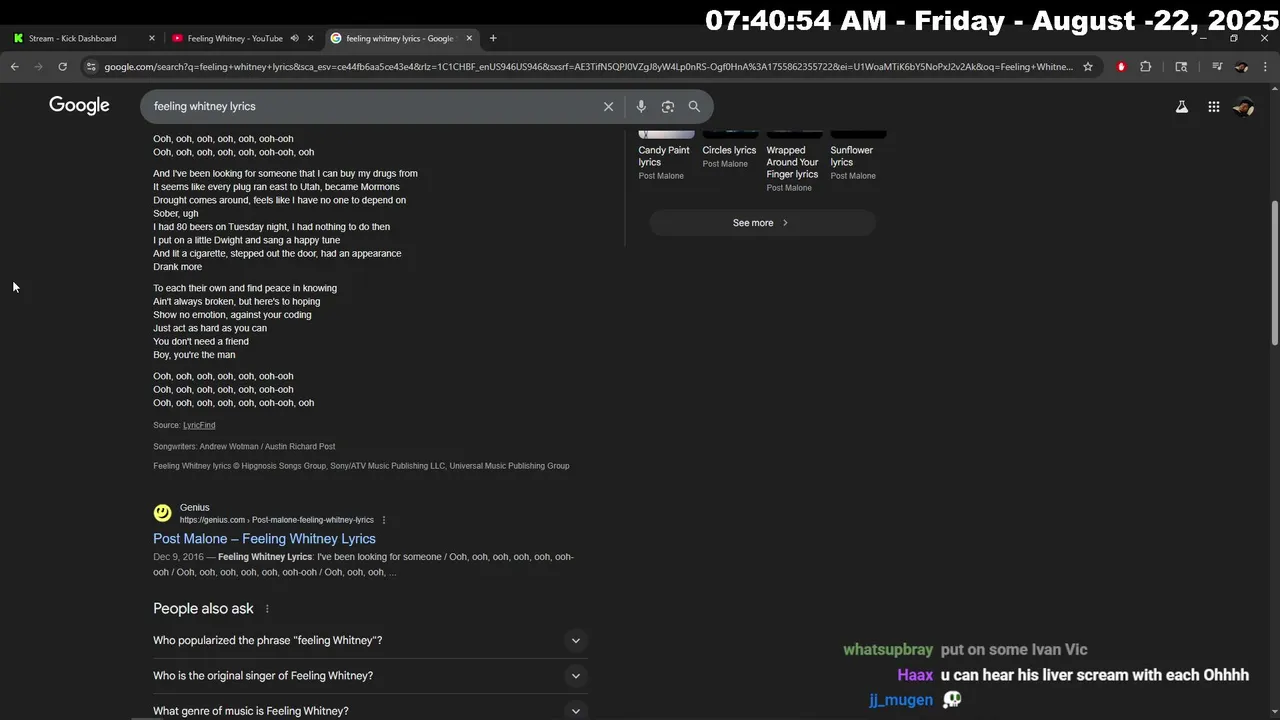Open Circles lyrics card

point(729,150)
